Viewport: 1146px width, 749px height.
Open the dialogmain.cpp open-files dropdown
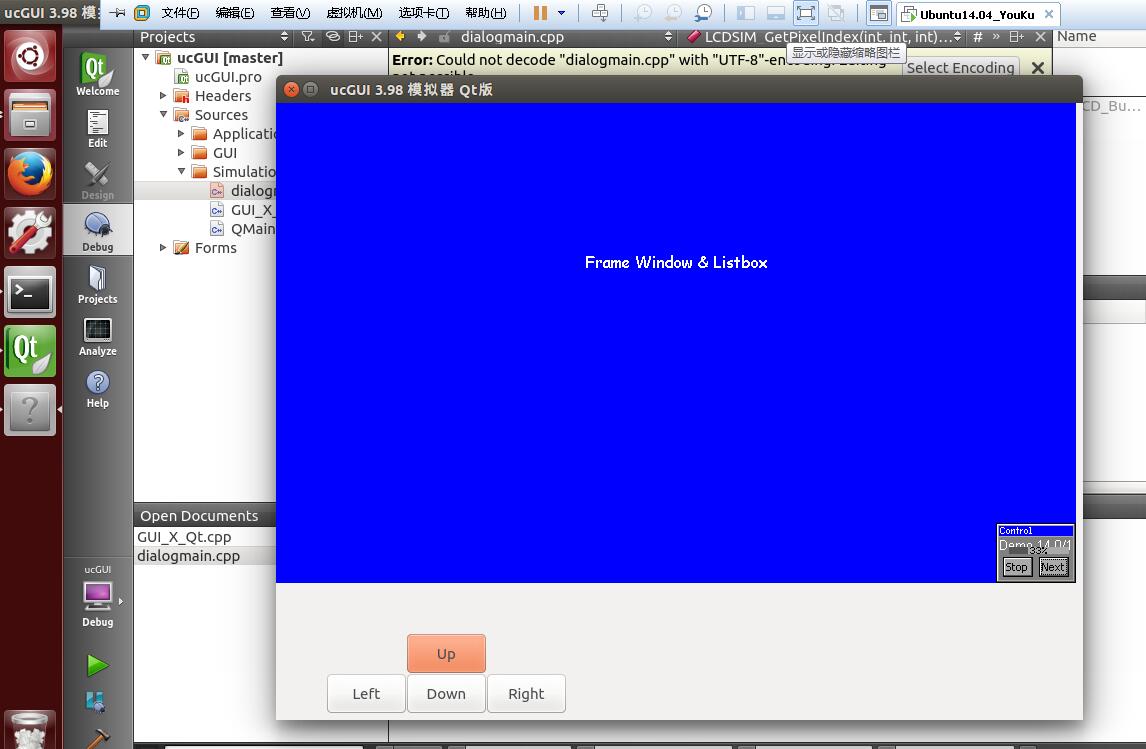668,37
